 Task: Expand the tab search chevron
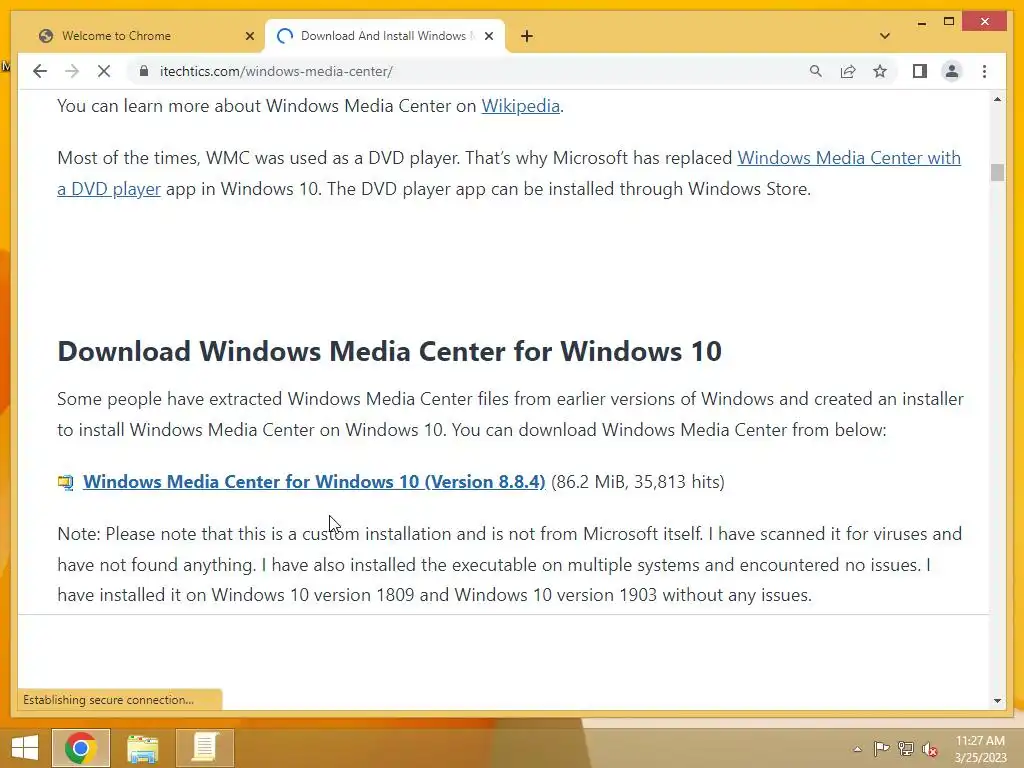[885, 36]
